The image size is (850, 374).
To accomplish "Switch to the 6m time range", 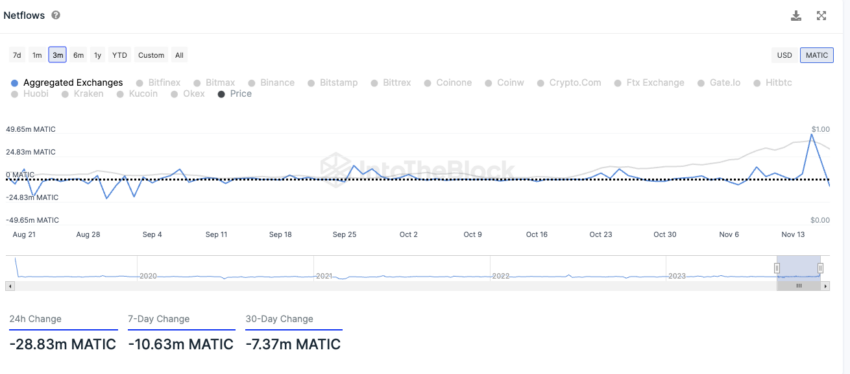I will pos(79,55).
